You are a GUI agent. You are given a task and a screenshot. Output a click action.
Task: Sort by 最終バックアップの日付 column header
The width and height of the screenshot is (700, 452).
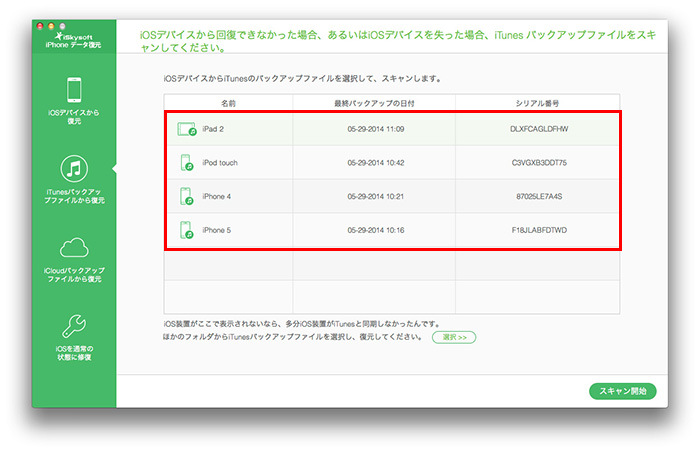(374, 103)
